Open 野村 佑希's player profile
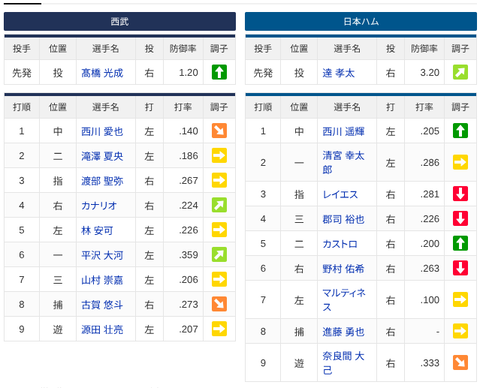Image resolution: width=480 pixels, height=388 pixels. [x=343, y=269]
